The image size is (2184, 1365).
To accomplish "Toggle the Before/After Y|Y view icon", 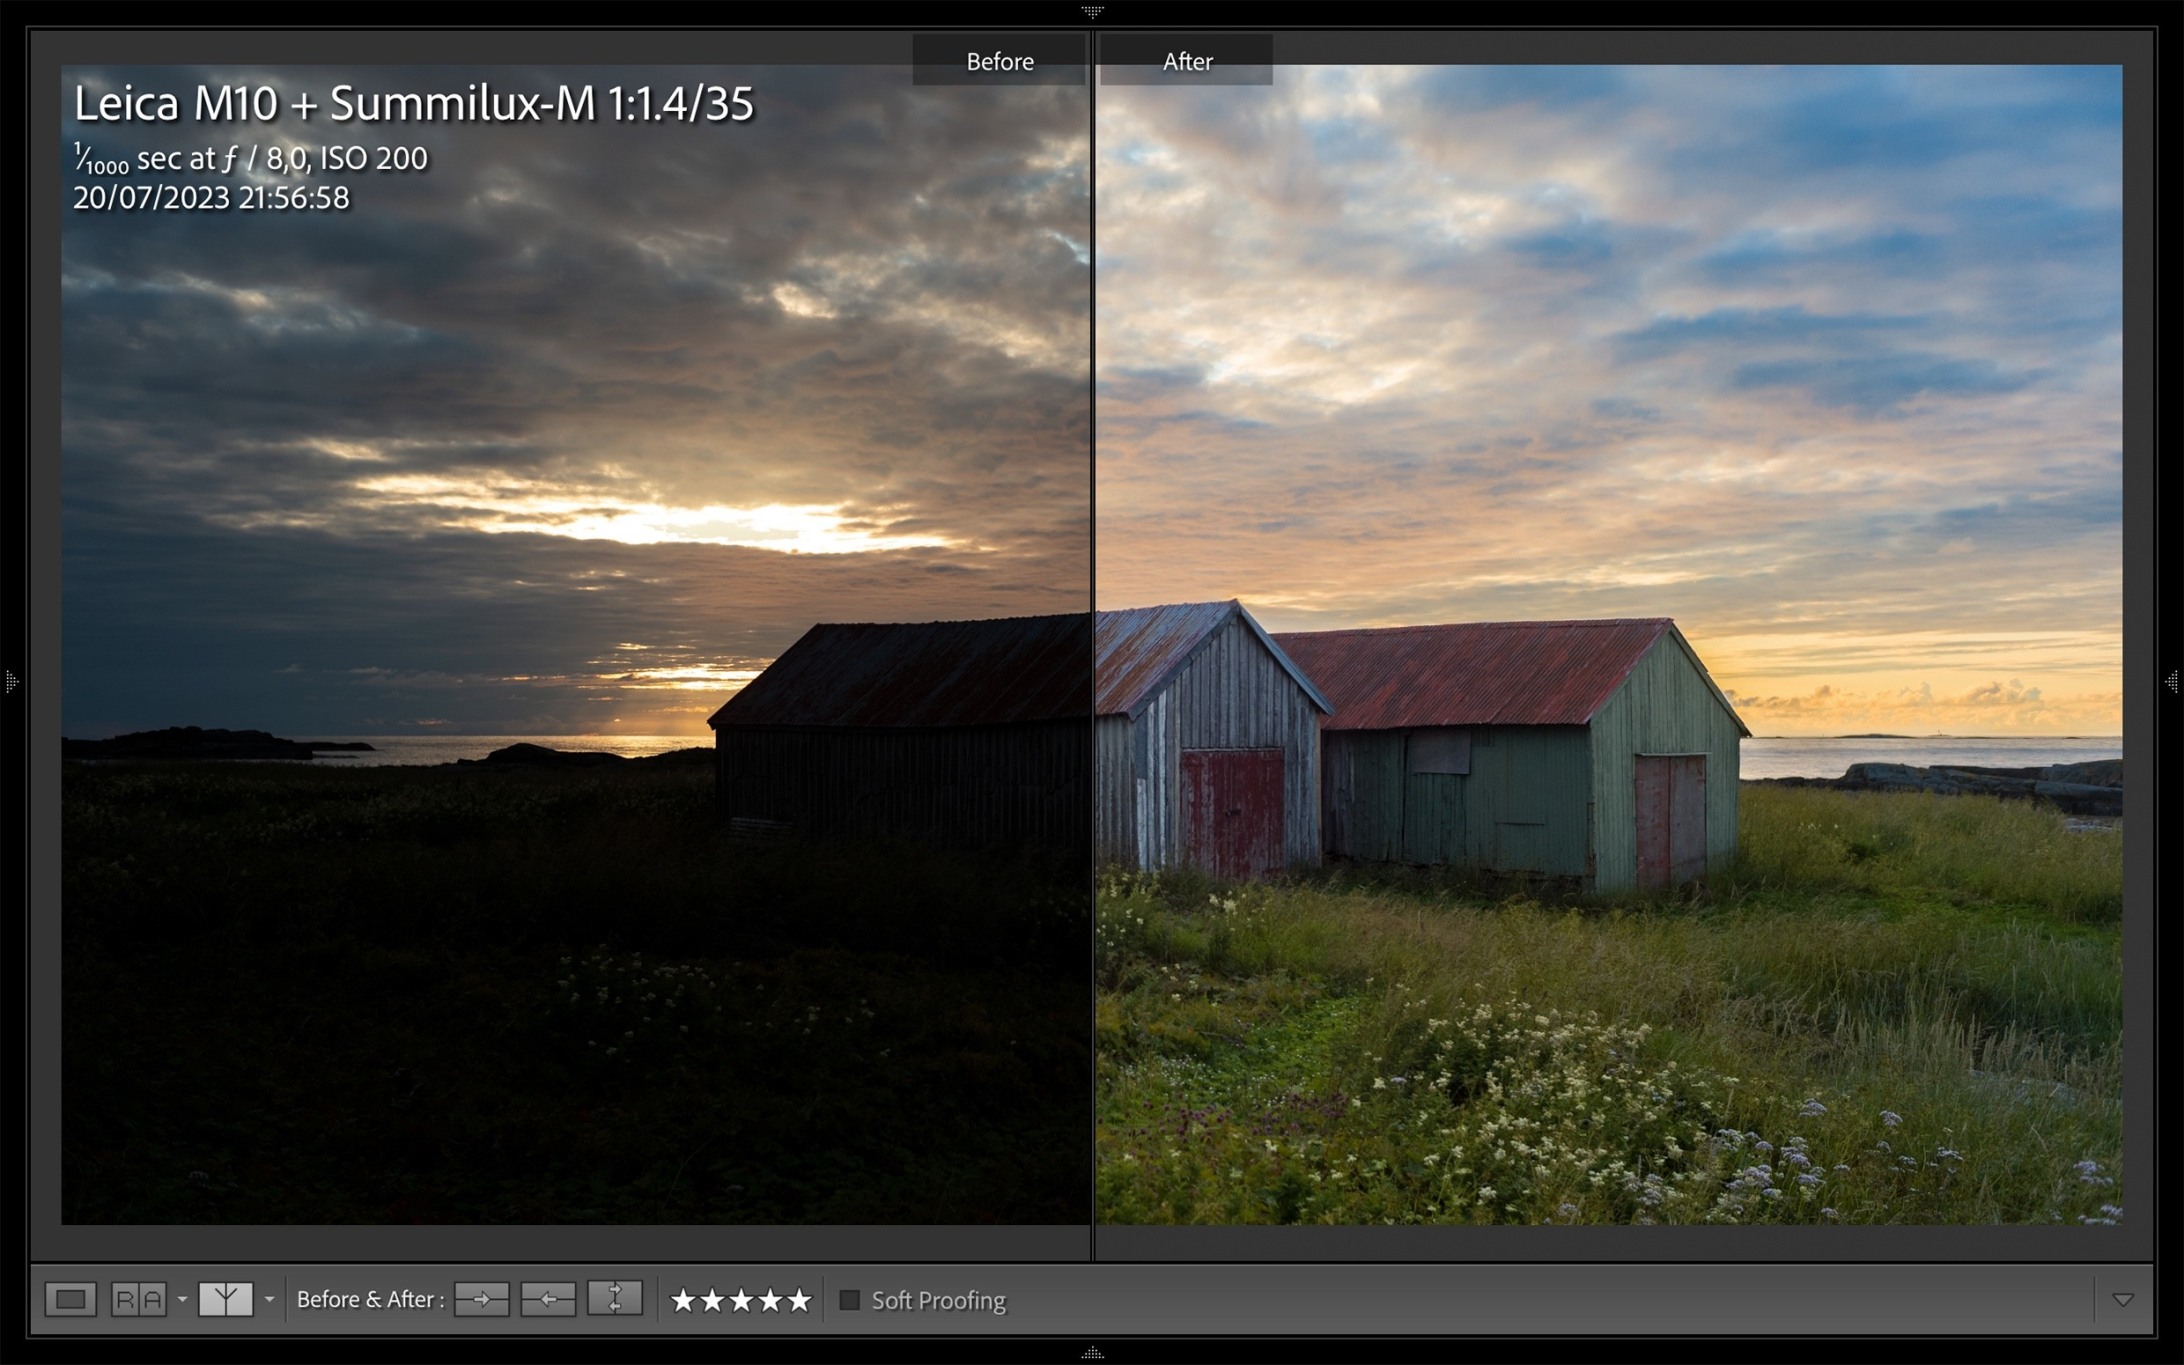I will click(x=225, y=1299).
